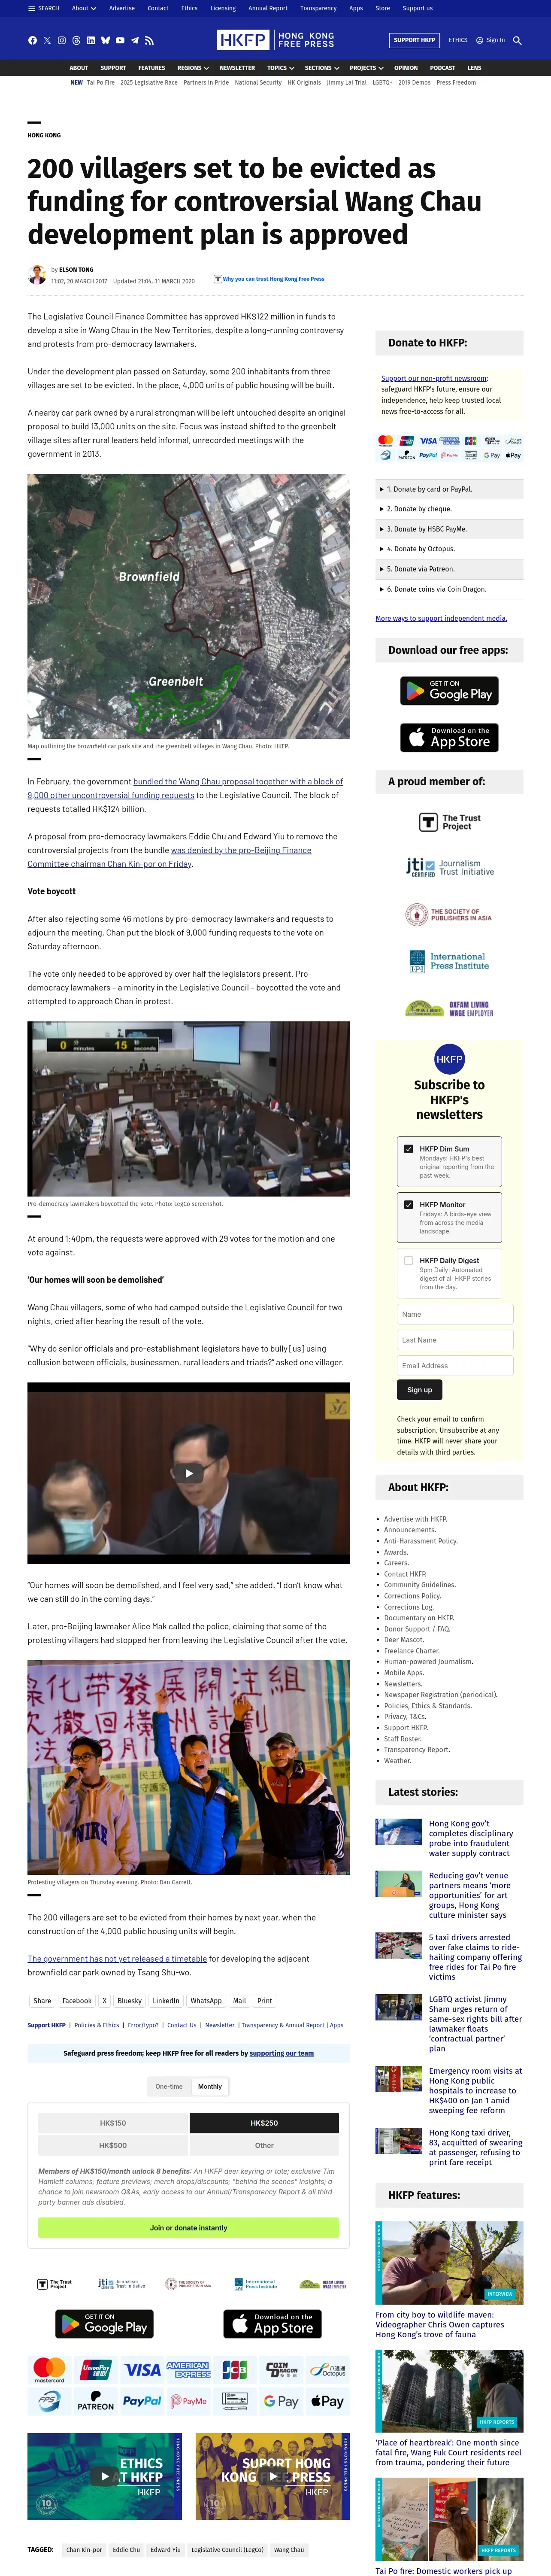
Task: Open the Wang Chau brownfield map image
Action: (x=188, y=606)
